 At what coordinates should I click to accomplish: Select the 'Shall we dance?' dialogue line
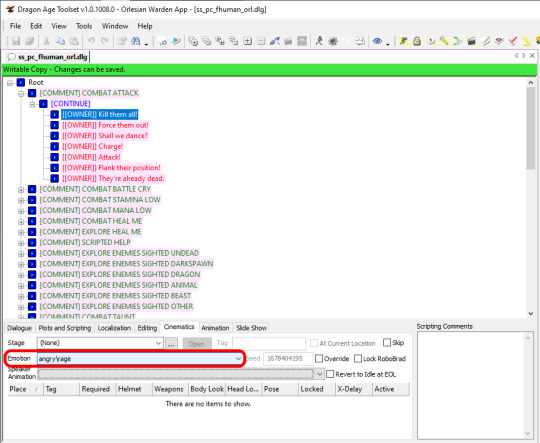coord(105,136)
